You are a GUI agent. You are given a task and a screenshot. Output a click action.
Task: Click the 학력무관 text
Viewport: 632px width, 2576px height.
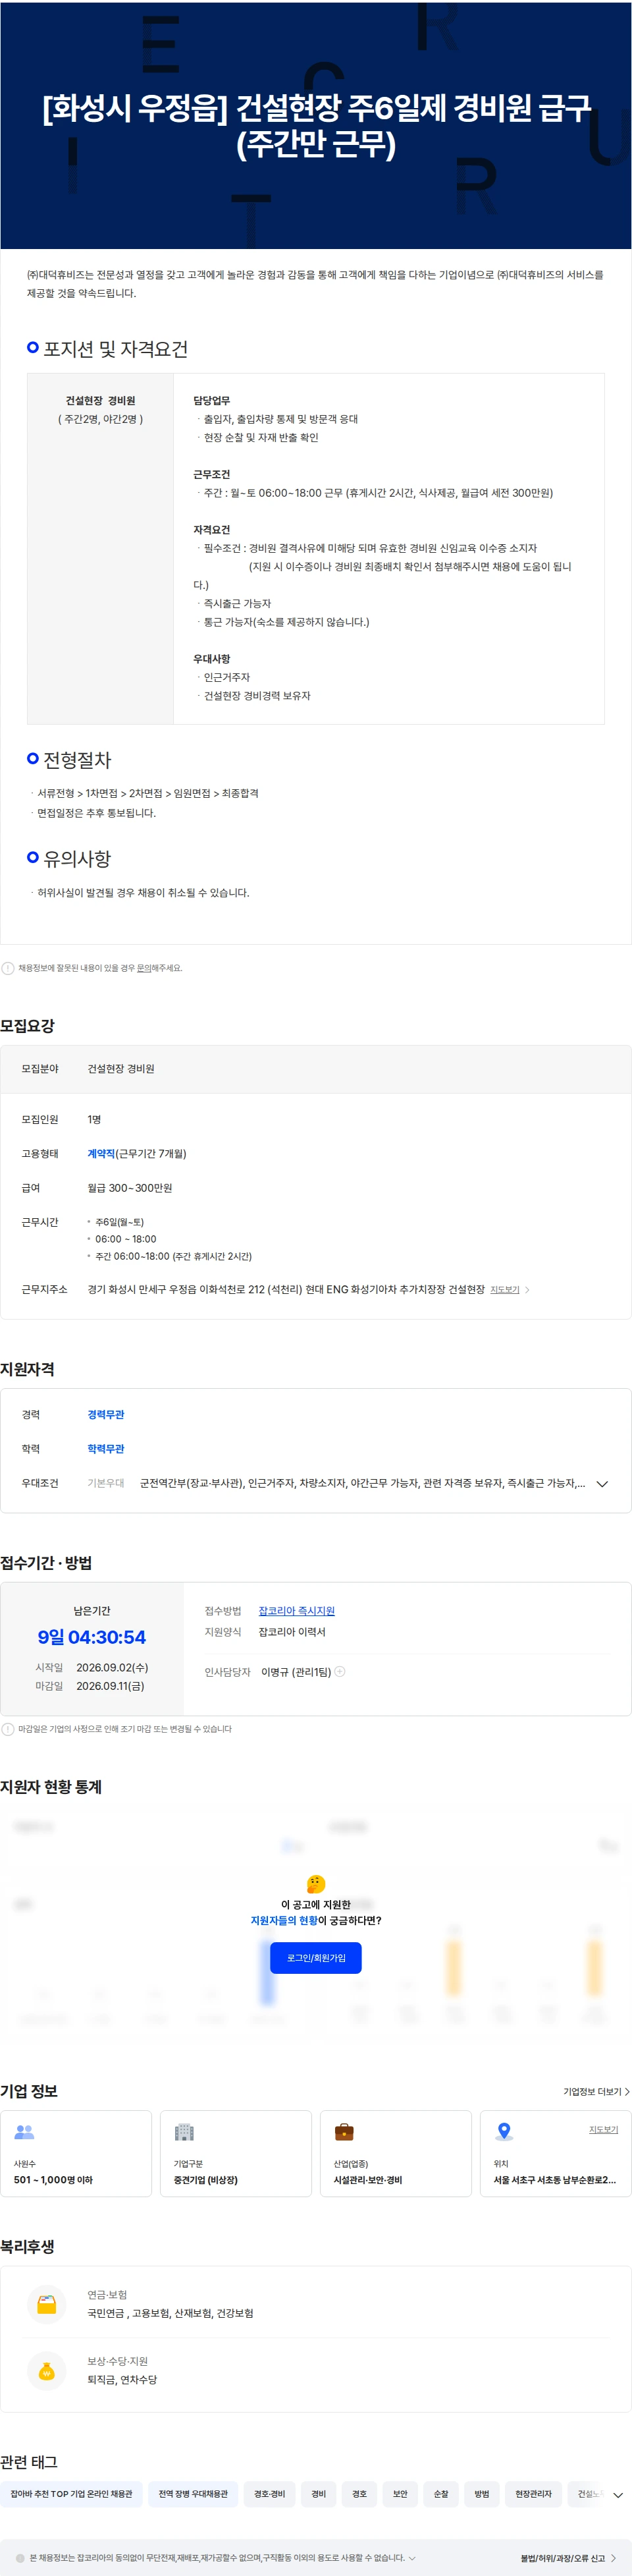click(106, 1449)
